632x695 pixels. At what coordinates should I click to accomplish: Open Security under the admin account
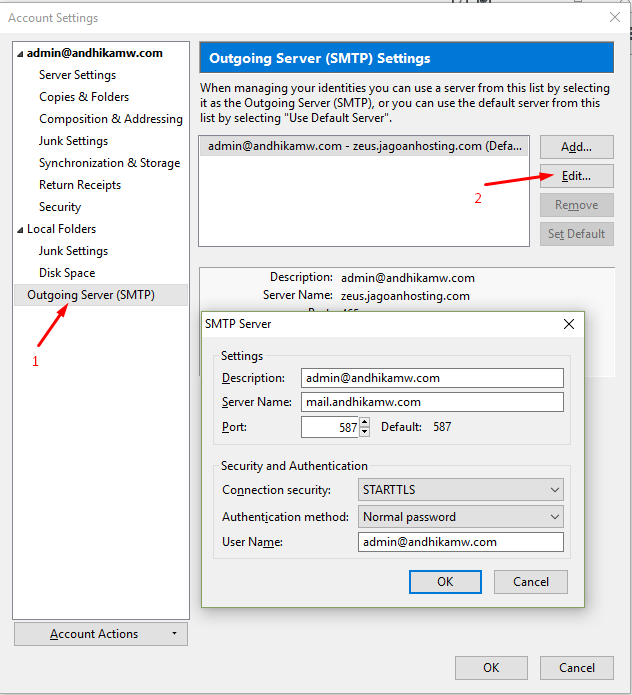pyautogui.click(x=60, y=207)
